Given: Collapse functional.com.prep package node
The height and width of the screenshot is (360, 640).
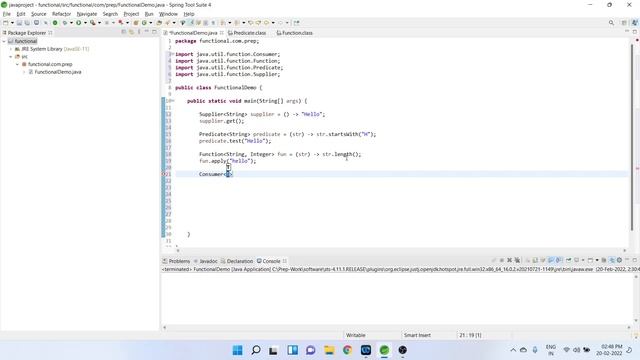Looking at the screenshot, I should [18, 64].
